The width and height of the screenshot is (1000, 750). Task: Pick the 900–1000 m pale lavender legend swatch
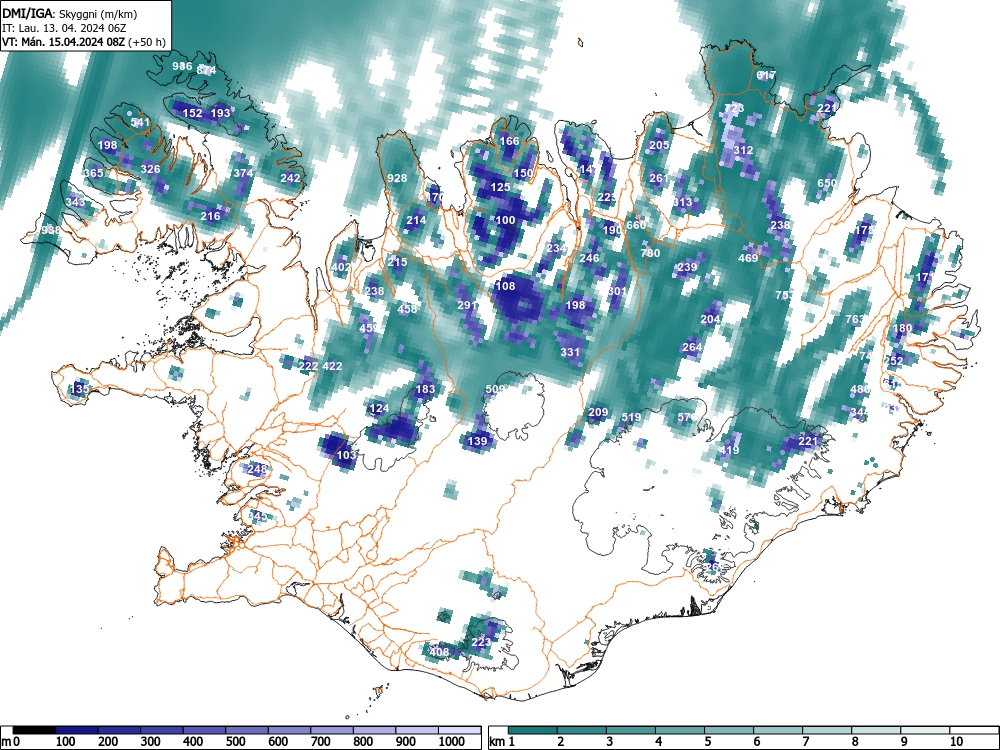(417, 730)
